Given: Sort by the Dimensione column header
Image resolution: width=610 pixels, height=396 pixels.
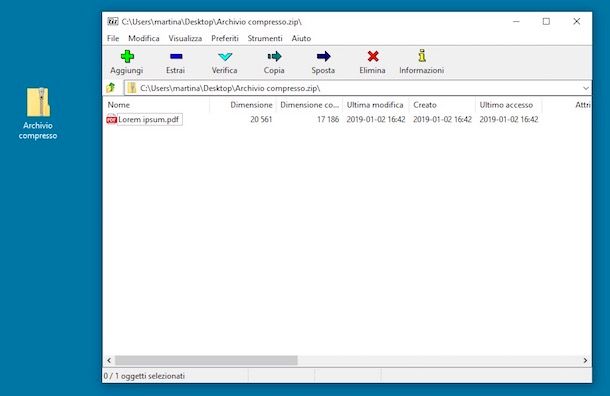Looking at the screenshot, I should (x=243, y=105).
